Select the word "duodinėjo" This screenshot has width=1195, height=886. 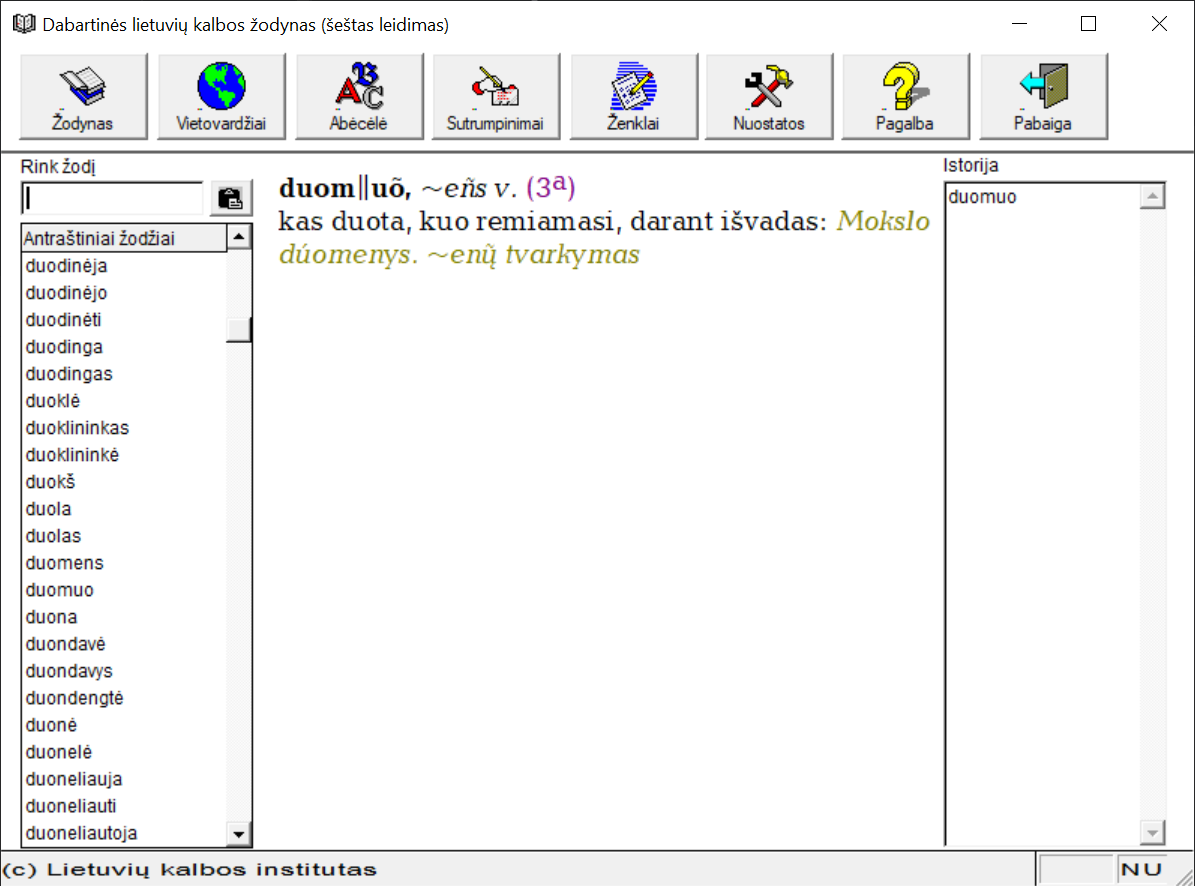[66, 293]
